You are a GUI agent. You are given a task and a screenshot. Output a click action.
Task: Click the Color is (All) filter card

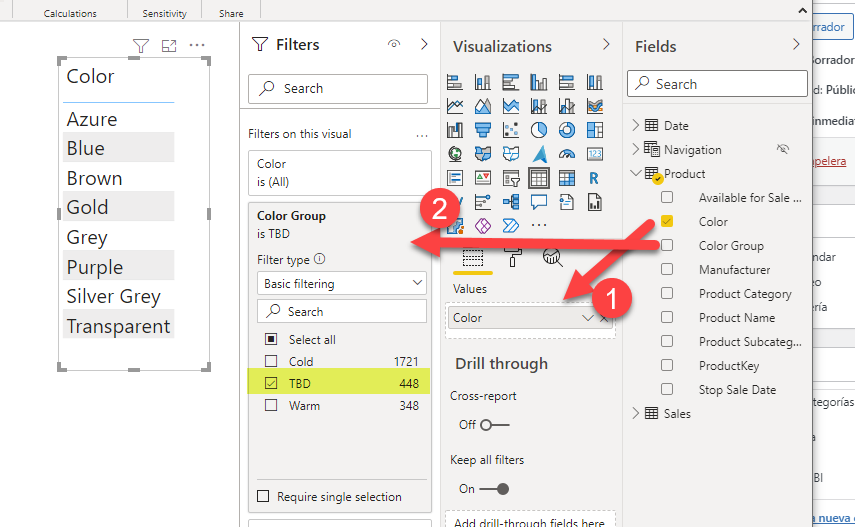[340, 173]
